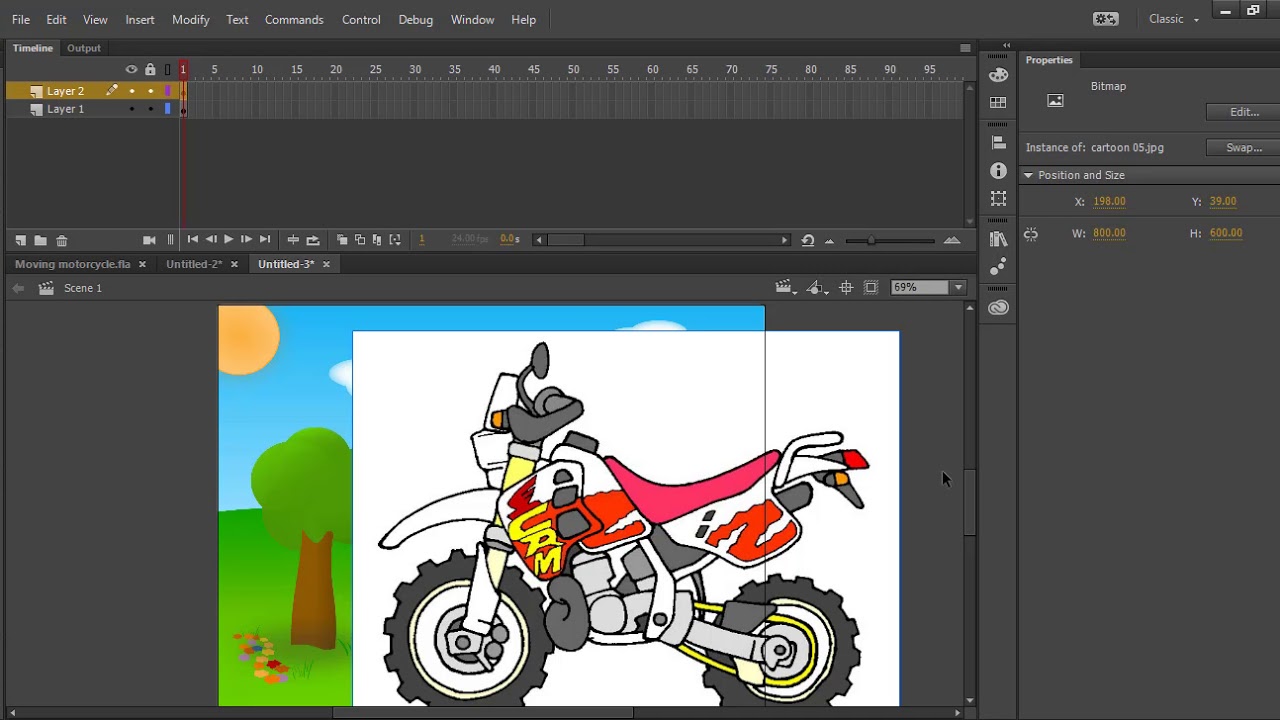The width and height of the screenshot is (1280, 720).
Task: Collapse the docked panel icons strip
Action: [1006, 46]
